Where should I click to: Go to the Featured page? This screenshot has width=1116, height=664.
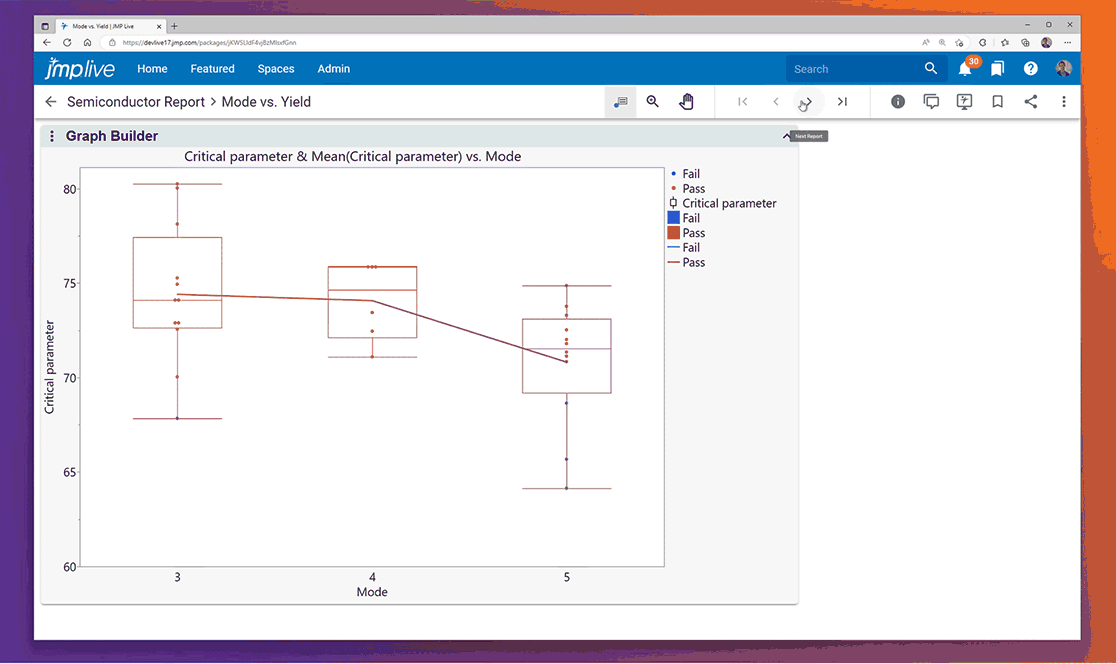pyautogui.click(x=212, y=69)
